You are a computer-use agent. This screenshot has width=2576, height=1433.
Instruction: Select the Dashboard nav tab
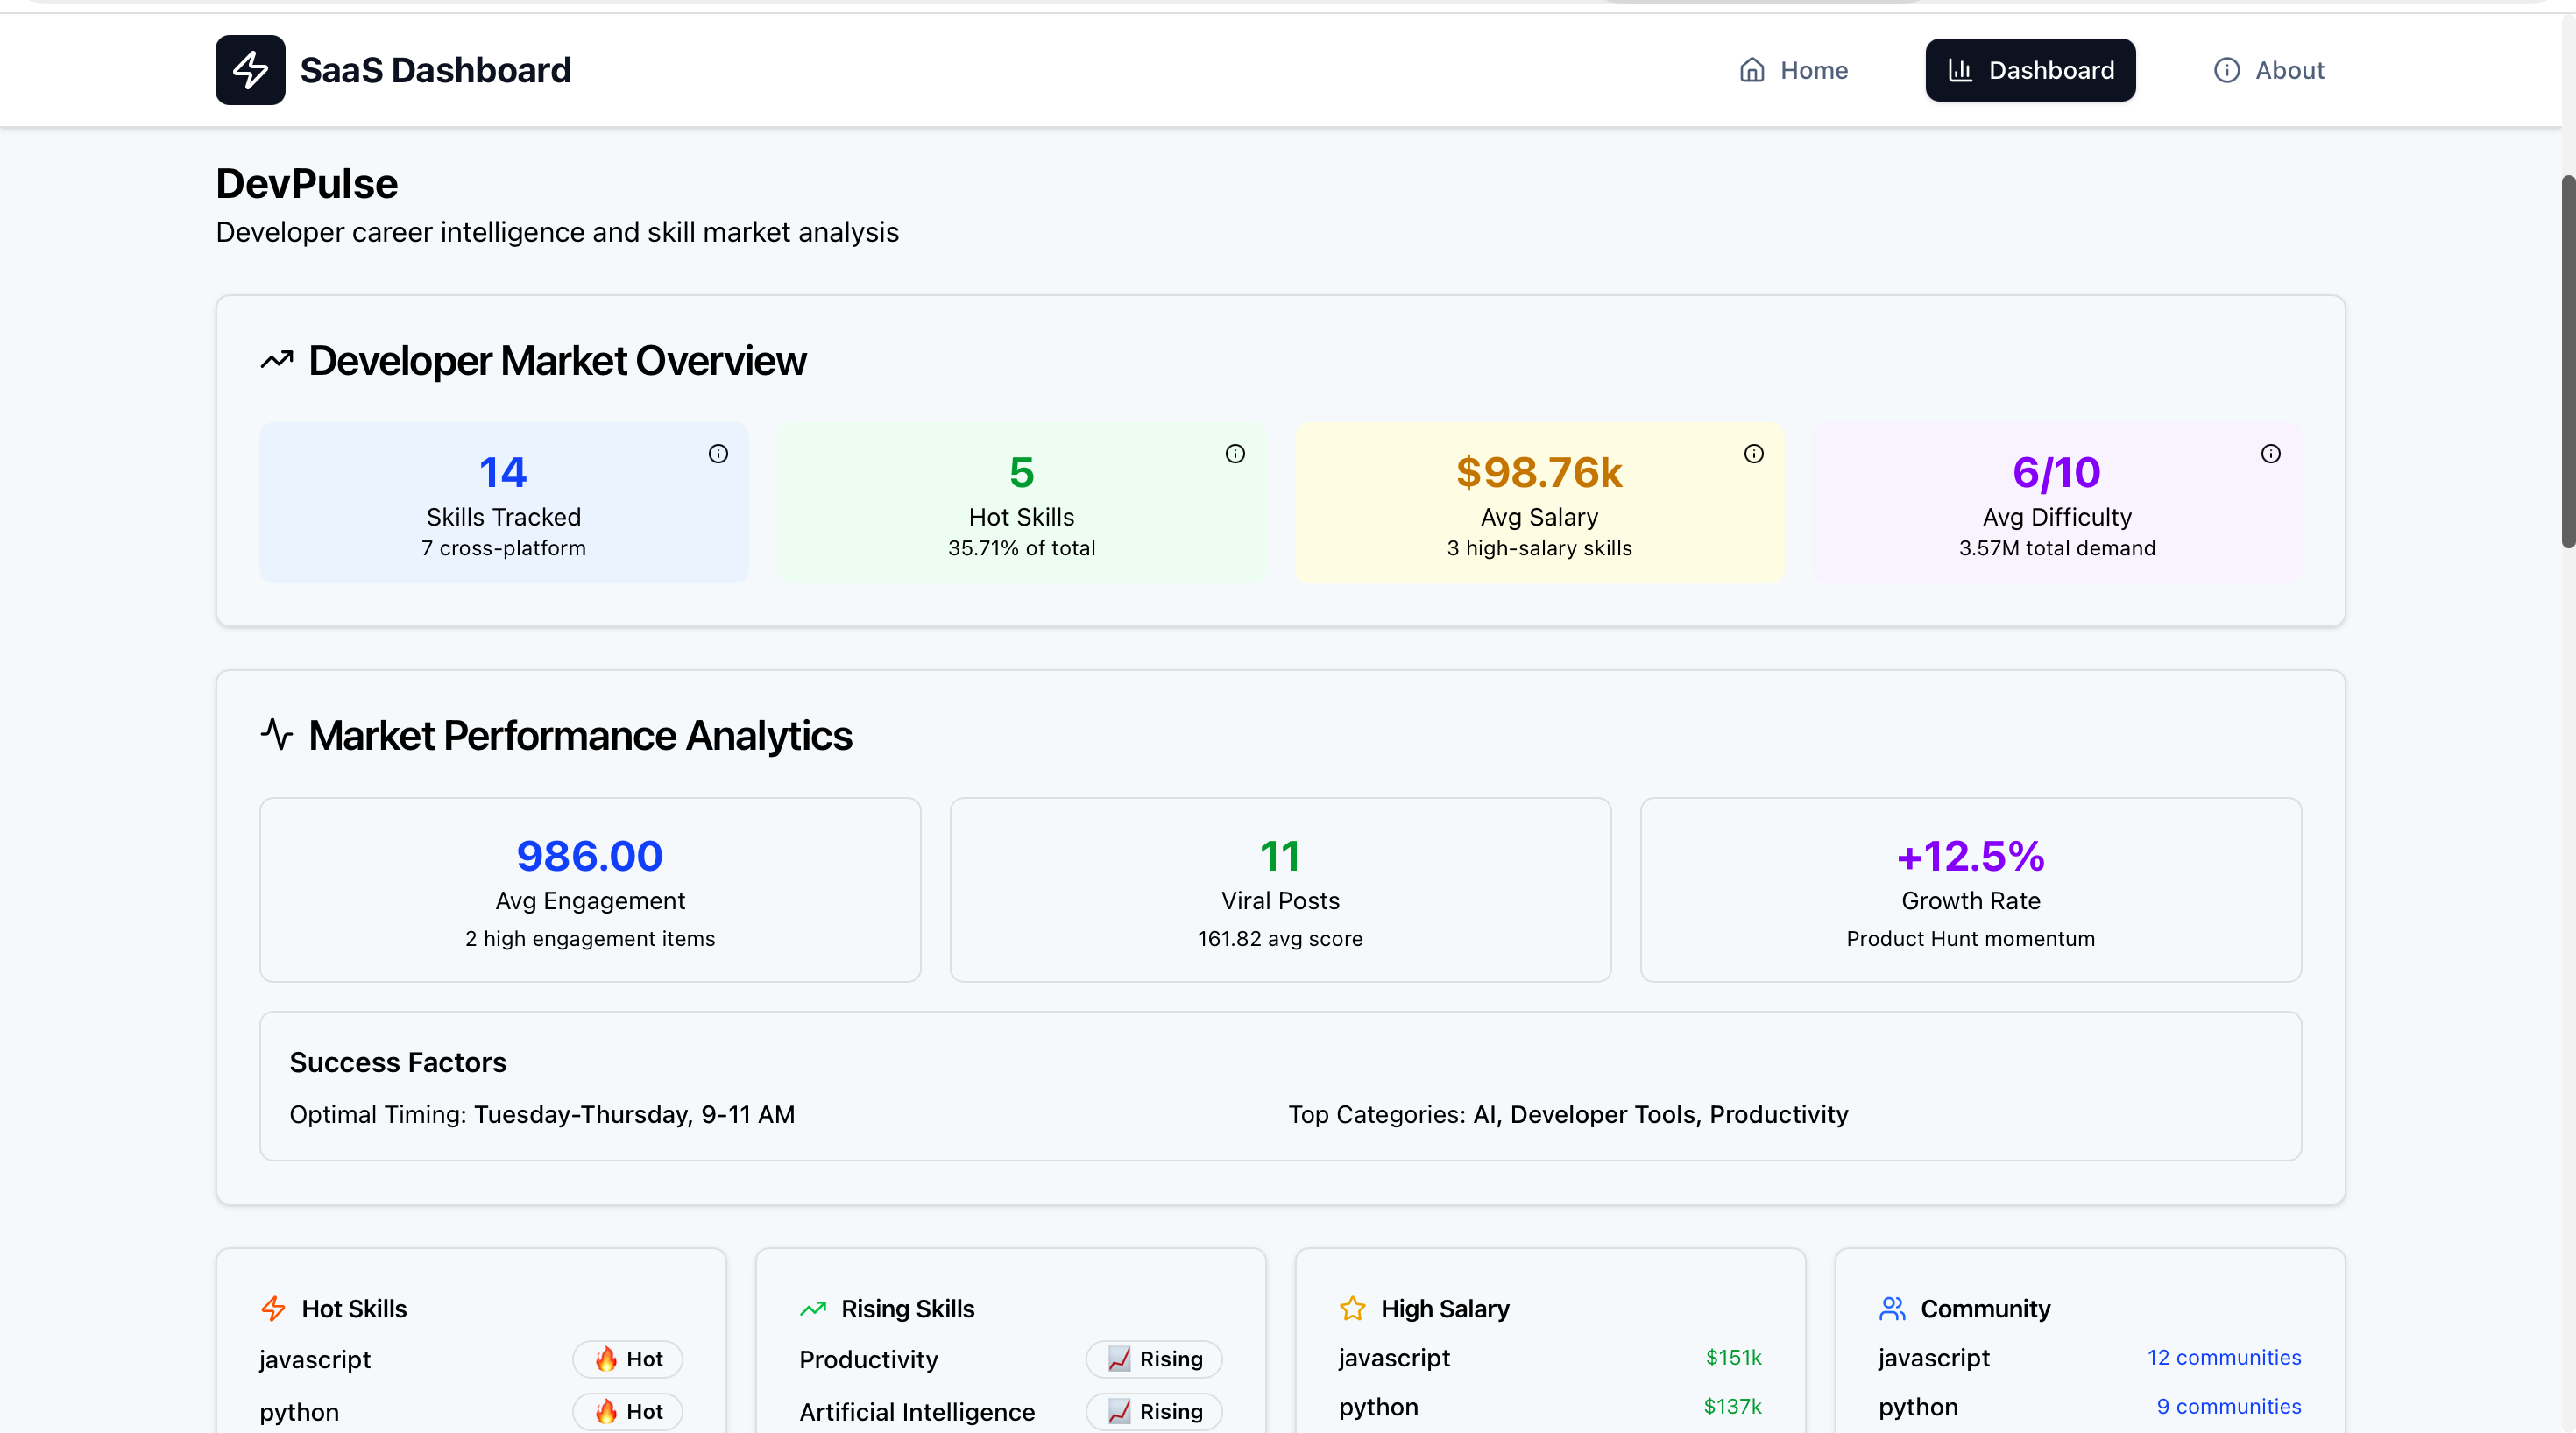click(x=2030, y=70)
